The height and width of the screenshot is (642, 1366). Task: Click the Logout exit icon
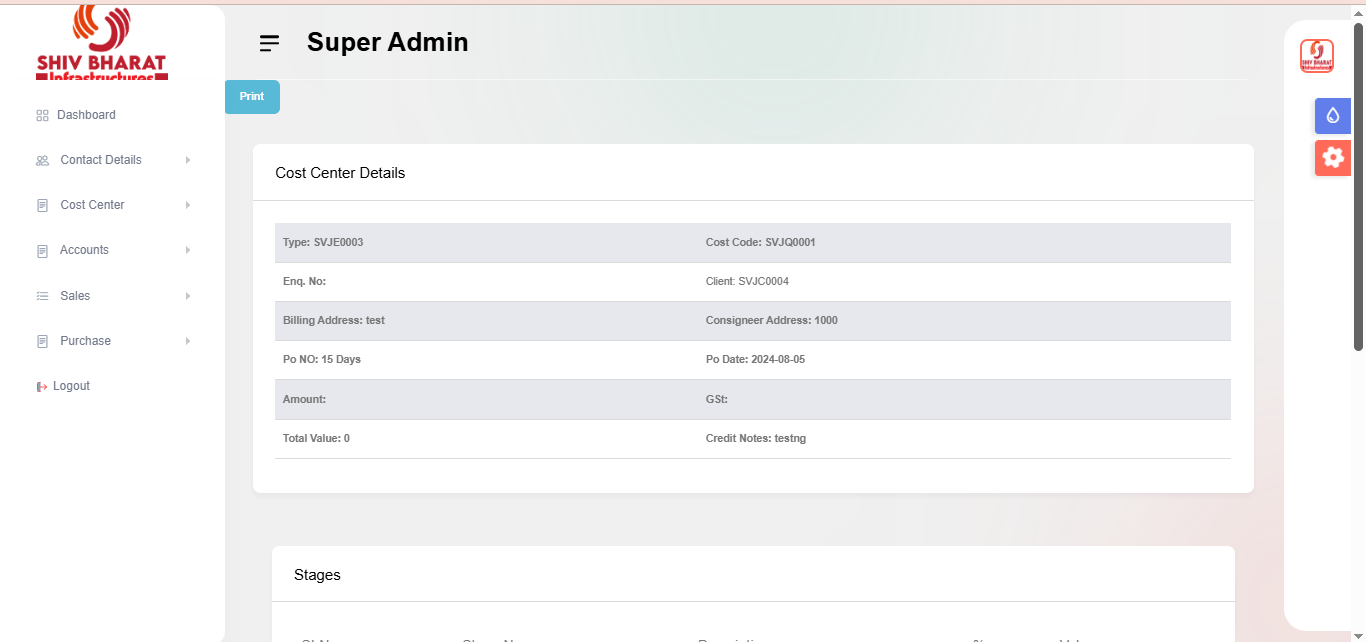pyautogui.click(x=42, y=387)
